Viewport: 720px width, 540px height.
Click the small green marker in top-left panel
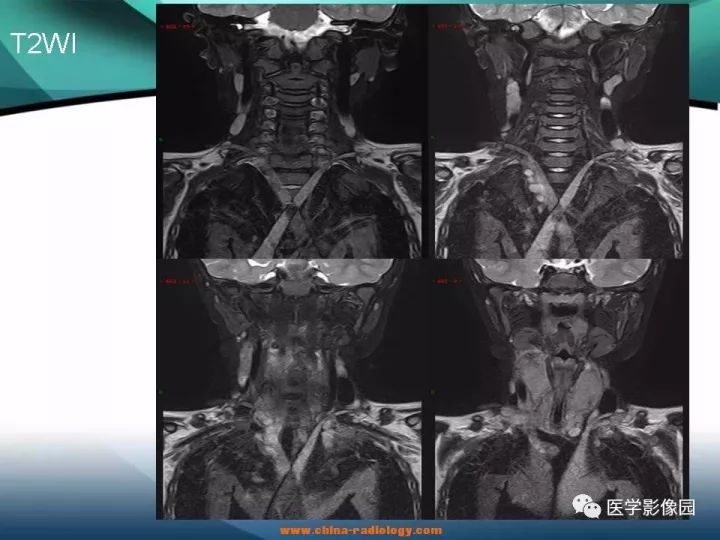(161, 138)
